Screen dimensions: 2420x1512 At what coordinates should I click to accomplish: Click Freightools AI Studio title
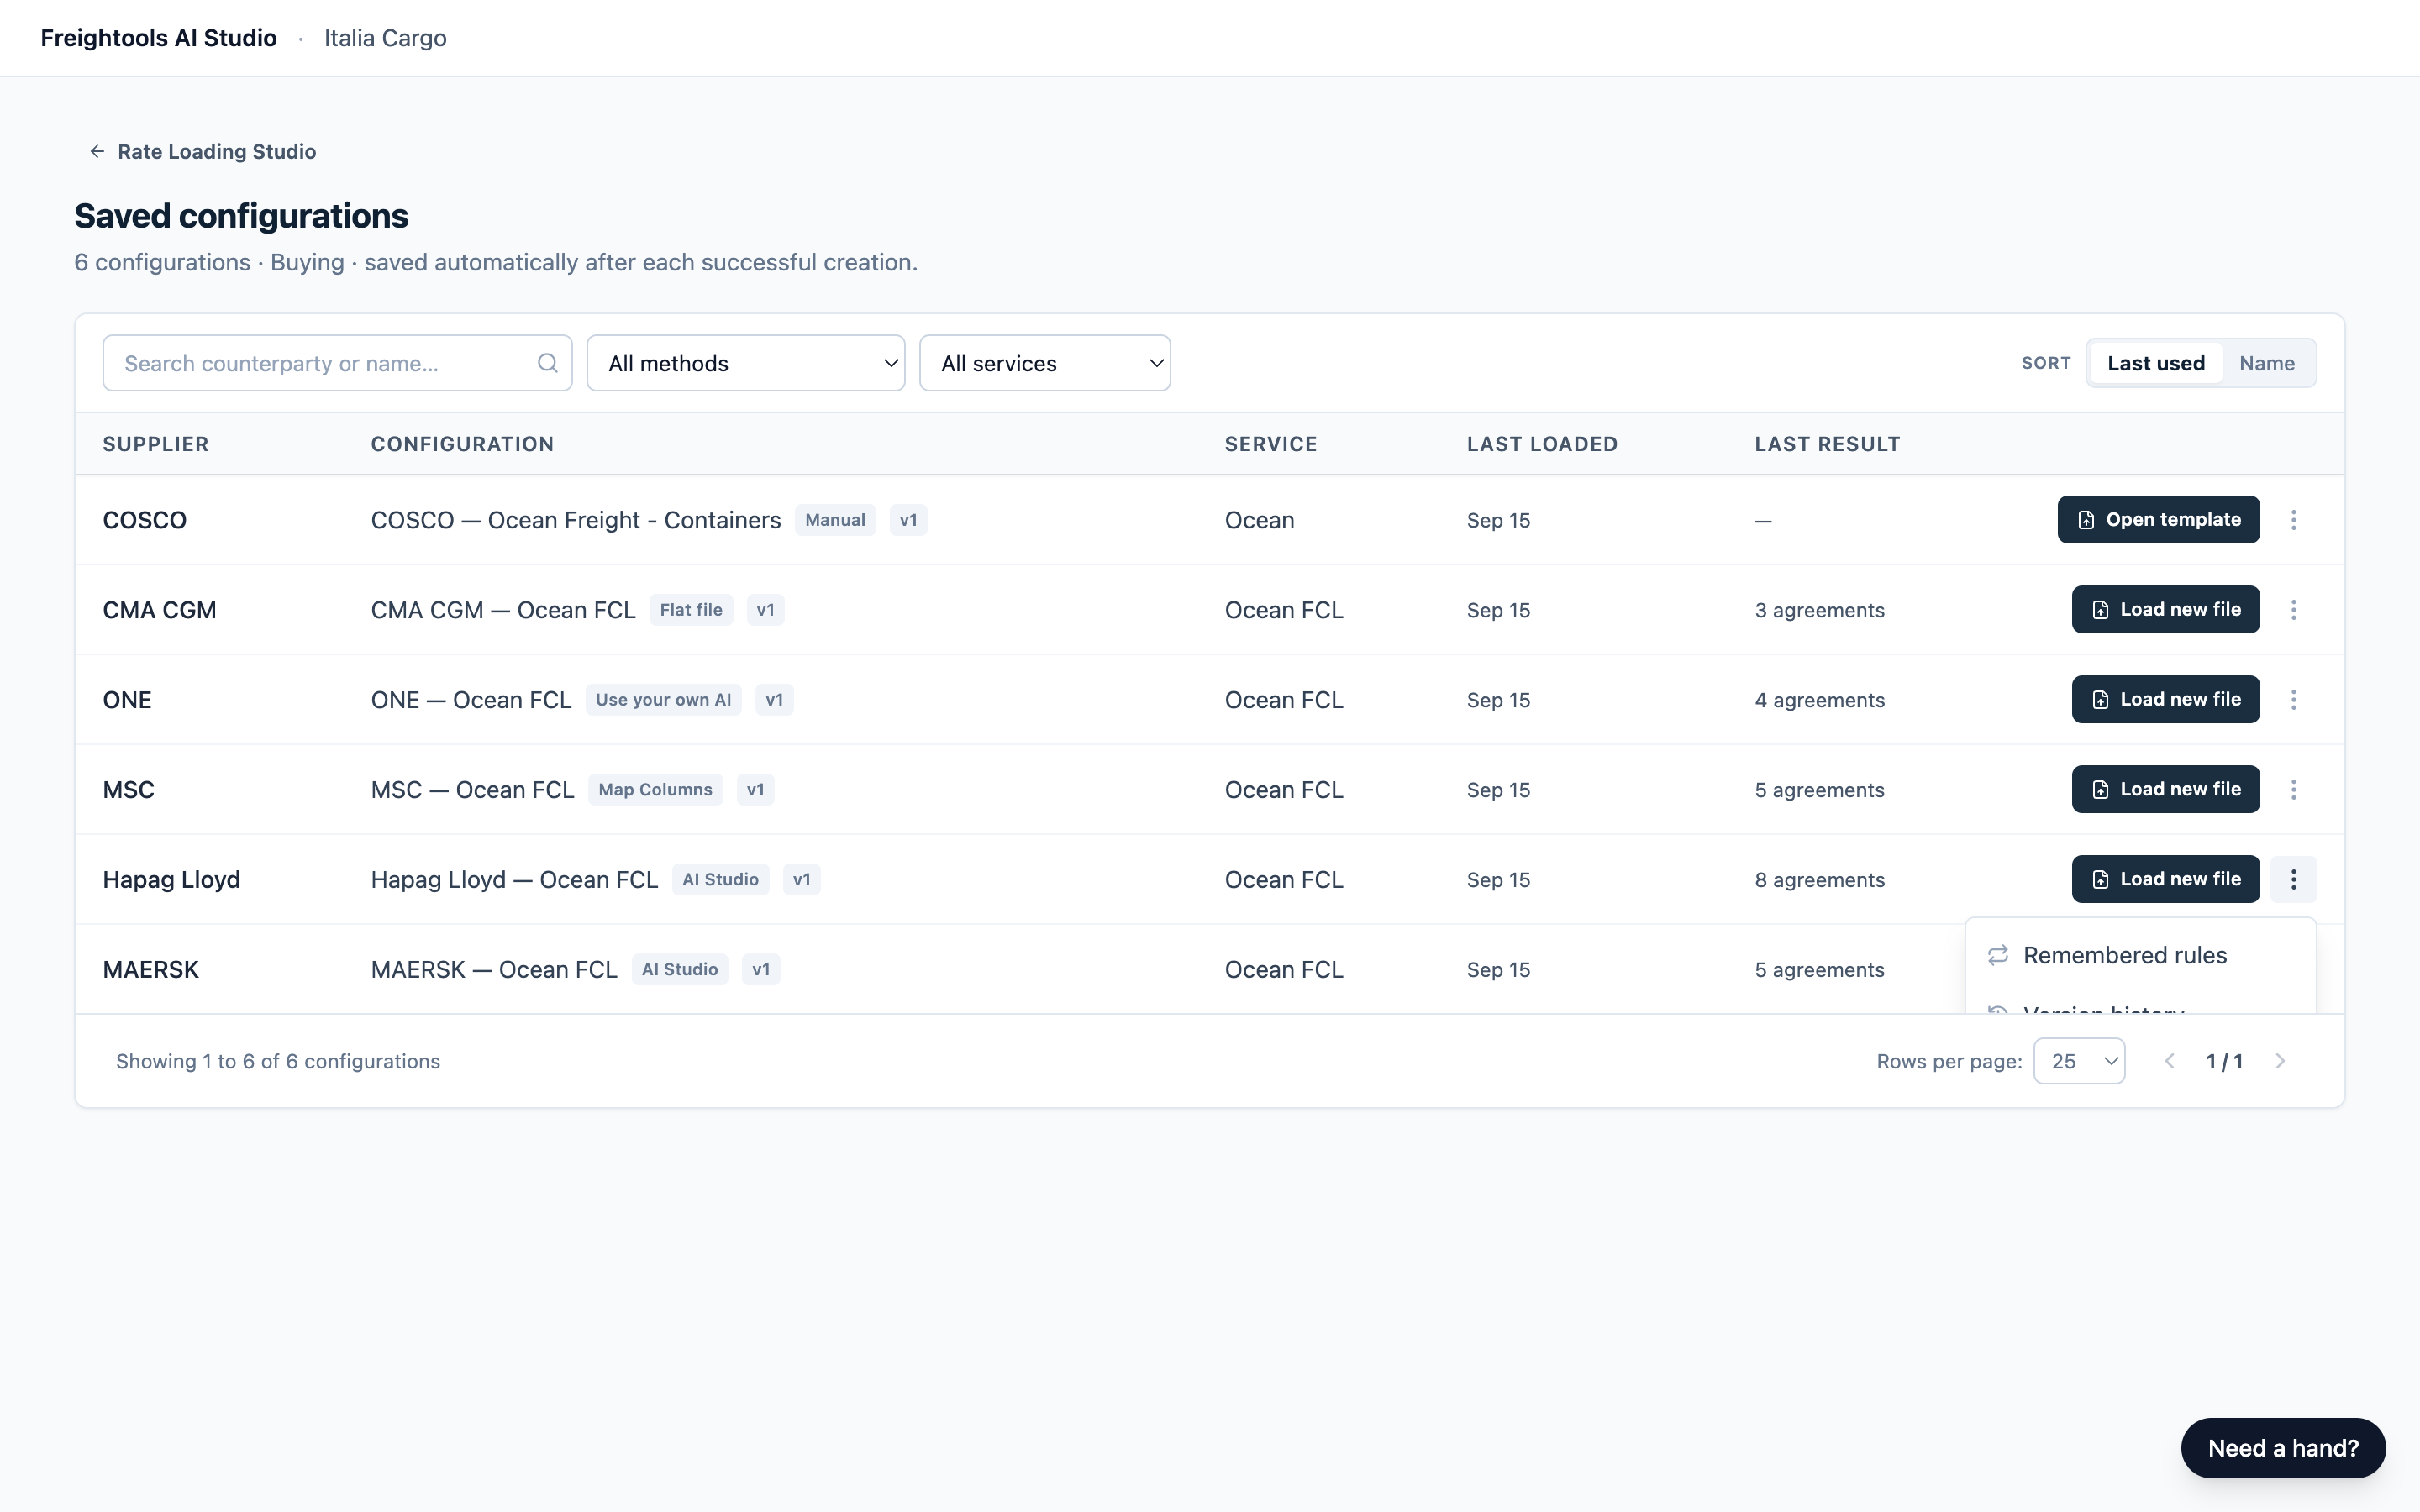(x=158, y=38)
